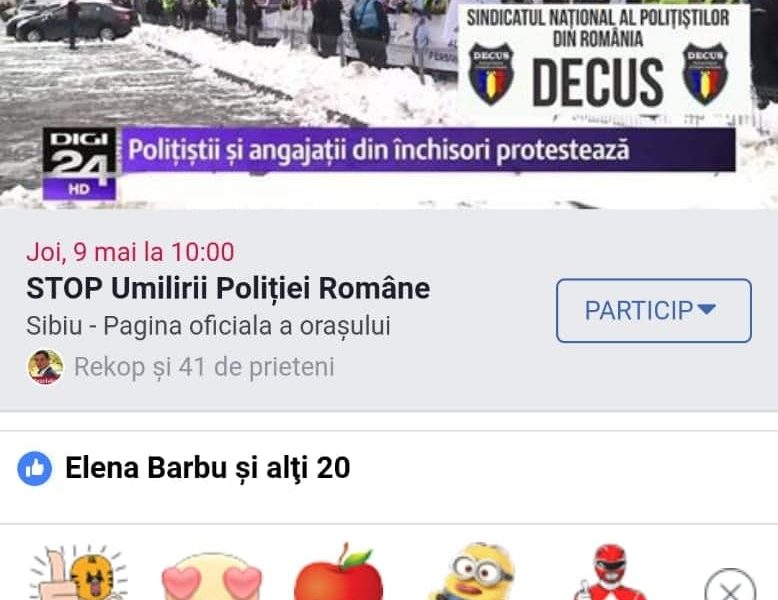Viewport: 778px width, 600px height.
Task: Click the PARTICIP dropdown arrow
Action: (x=707, y=310)
